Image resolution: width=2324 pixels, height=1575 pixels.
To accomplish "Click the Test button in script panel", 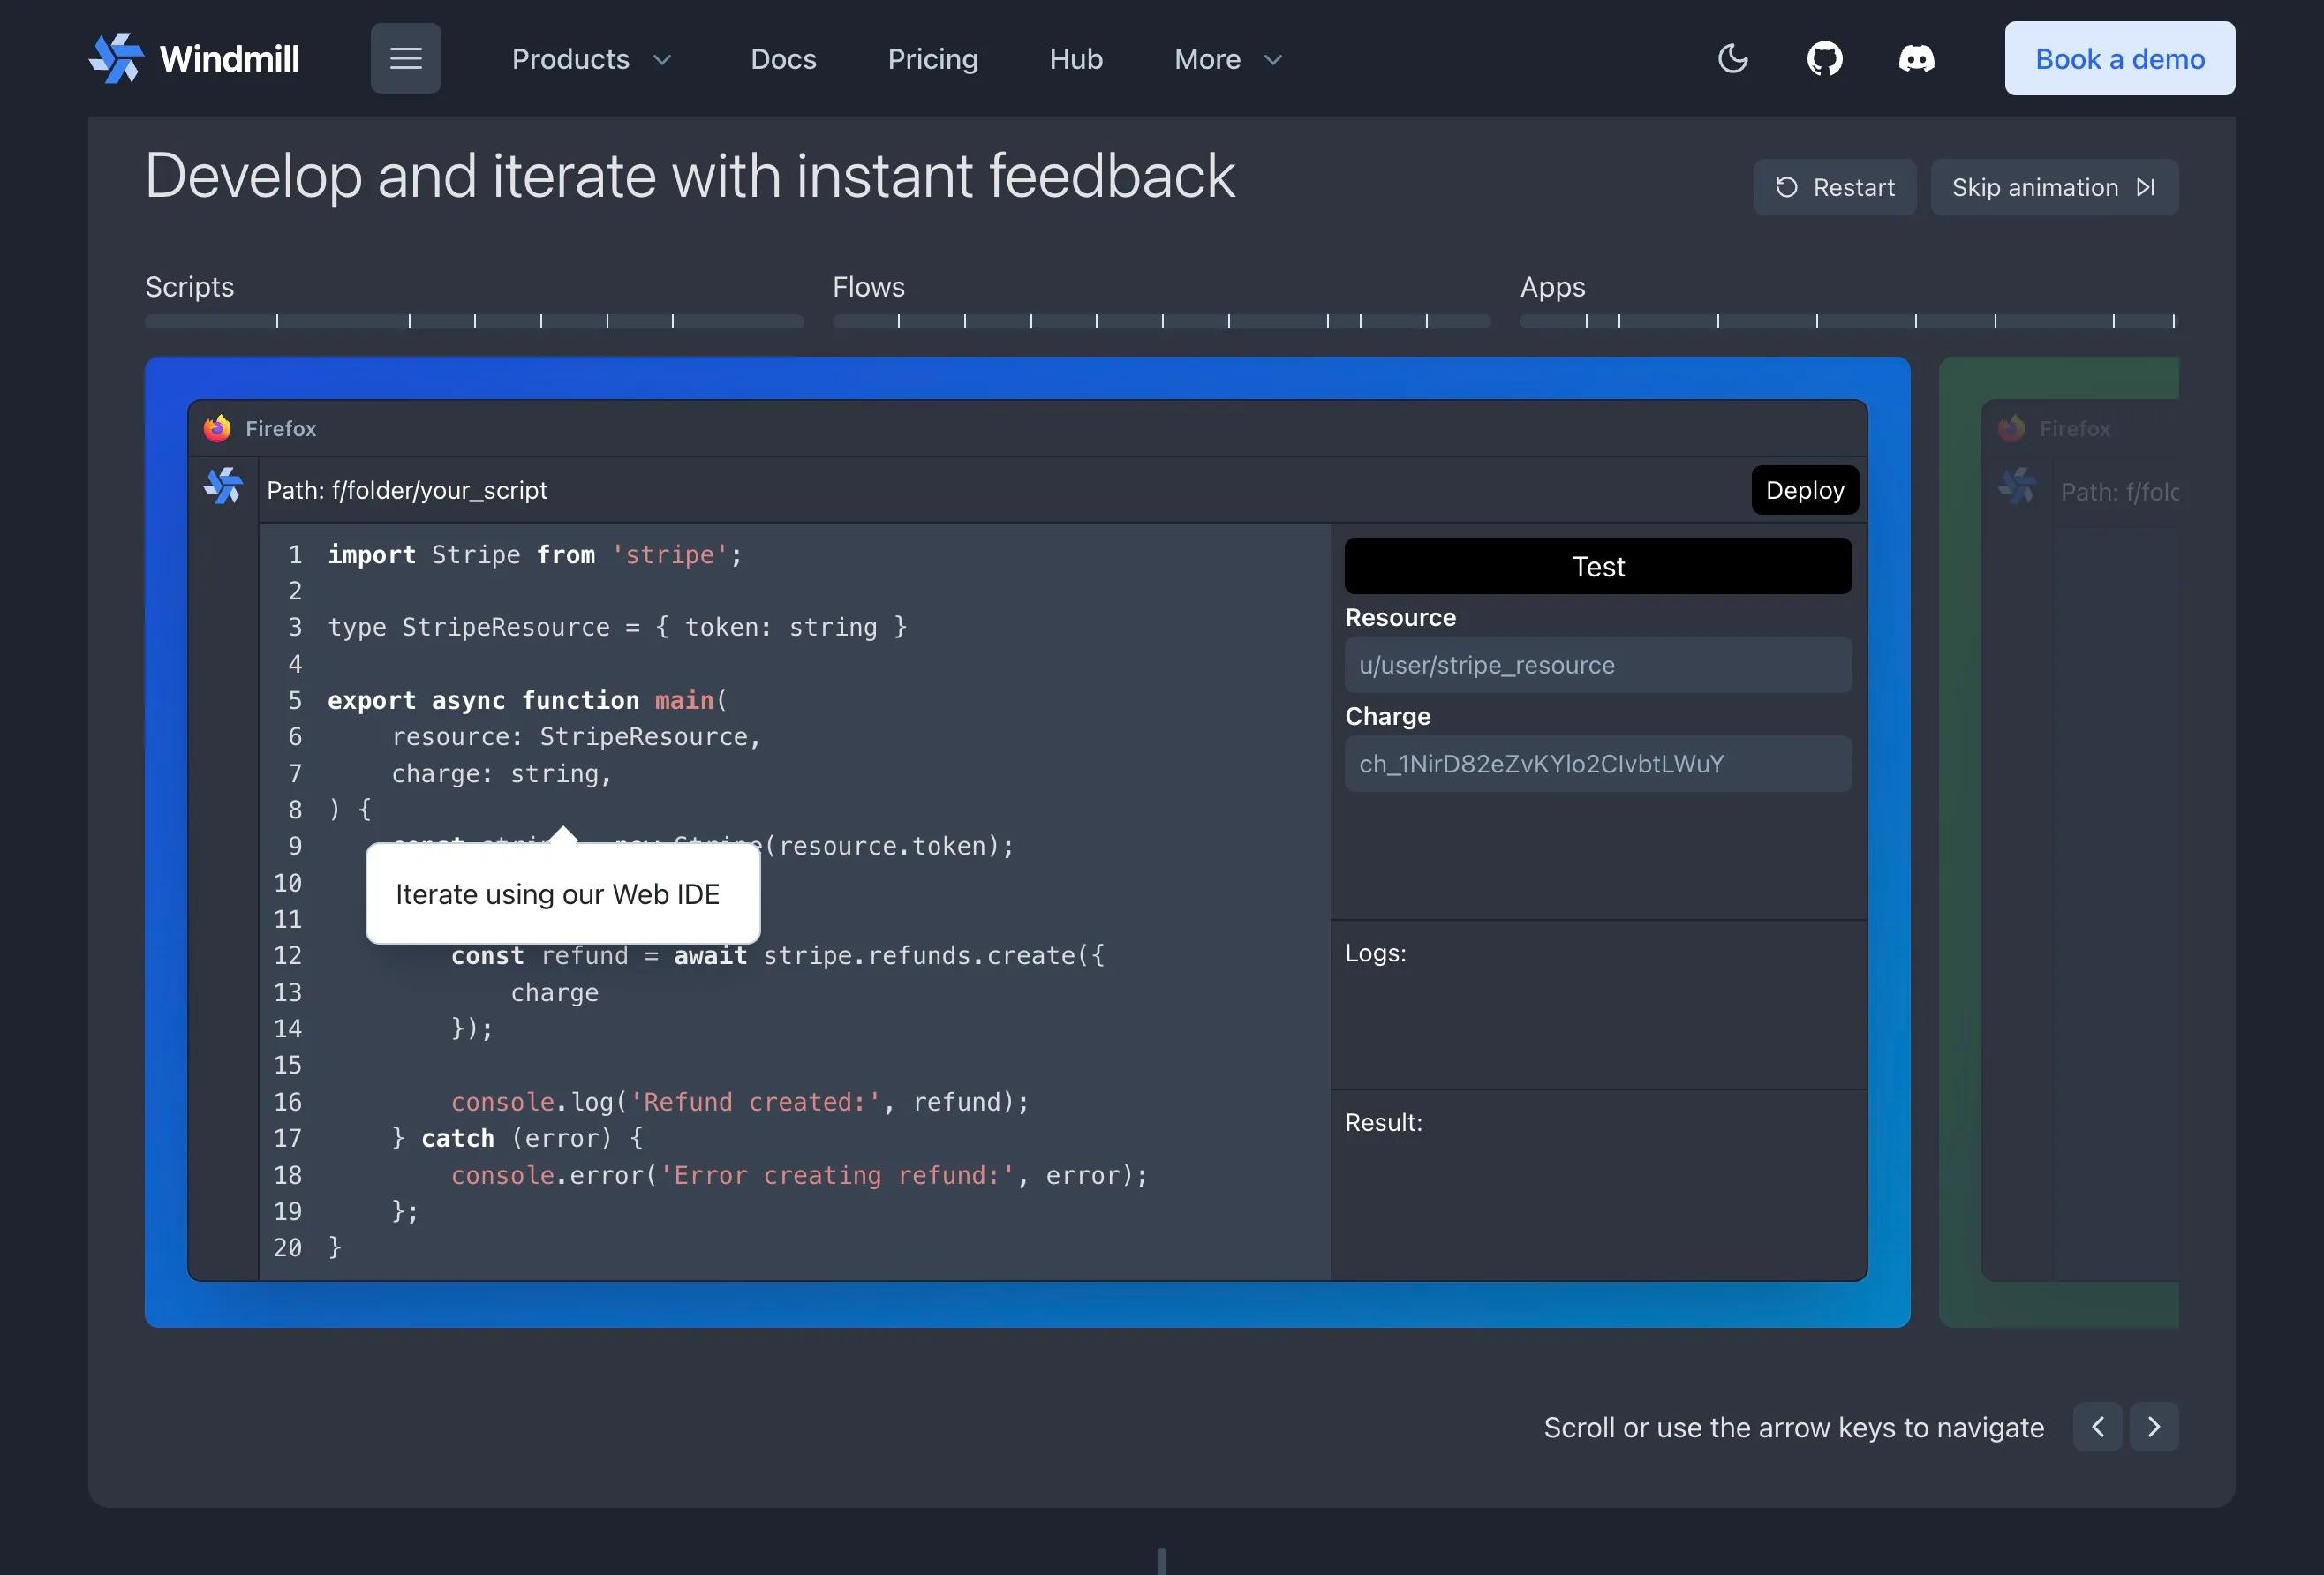I will (1597, 566).
